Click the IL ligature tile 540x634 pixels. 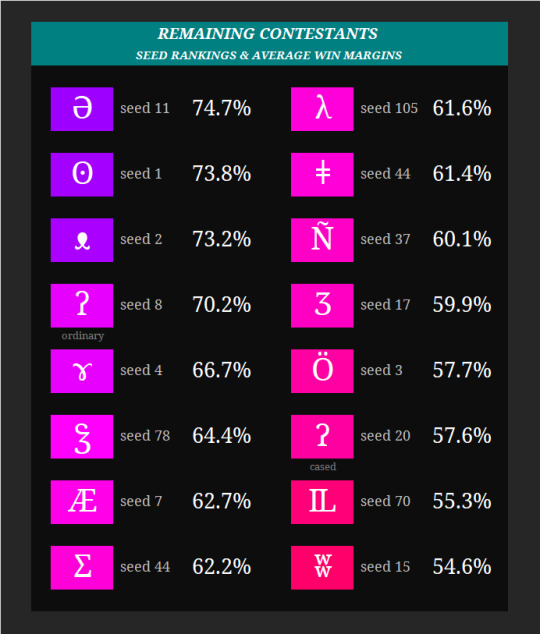322,502
